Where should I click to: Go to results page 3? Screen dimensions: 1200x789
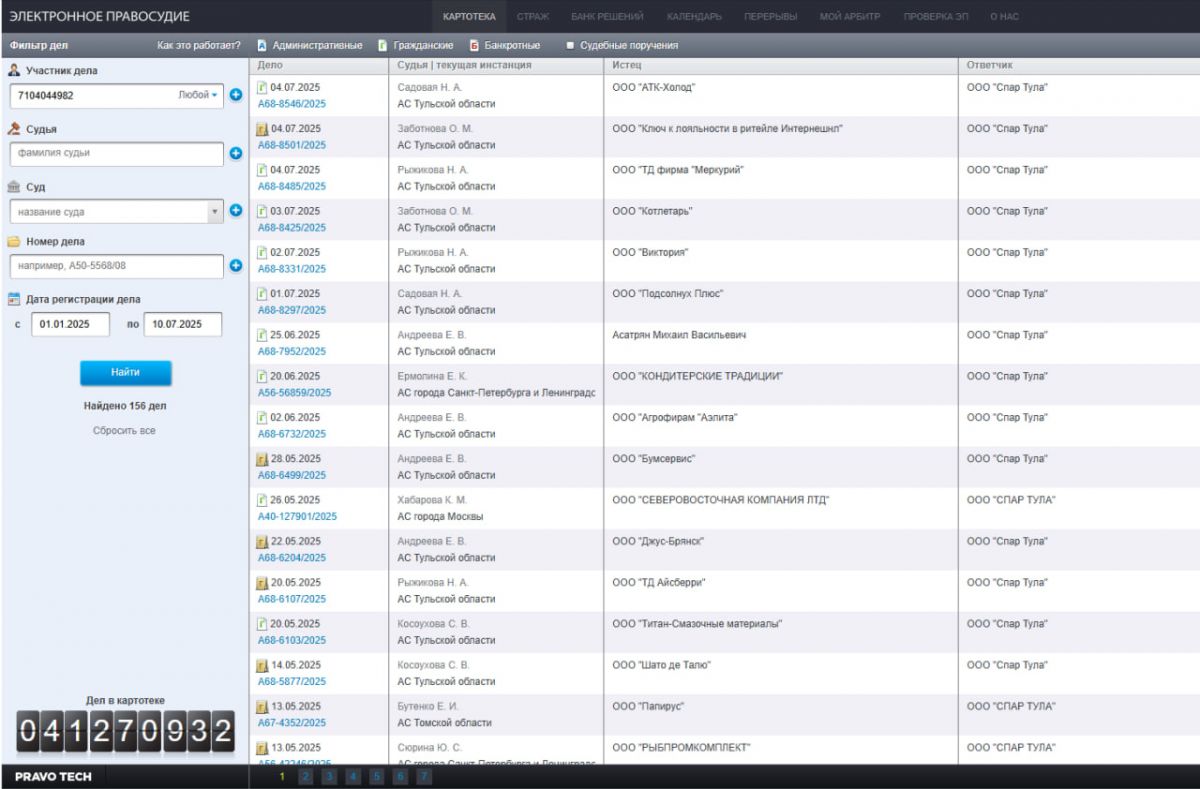329,776
